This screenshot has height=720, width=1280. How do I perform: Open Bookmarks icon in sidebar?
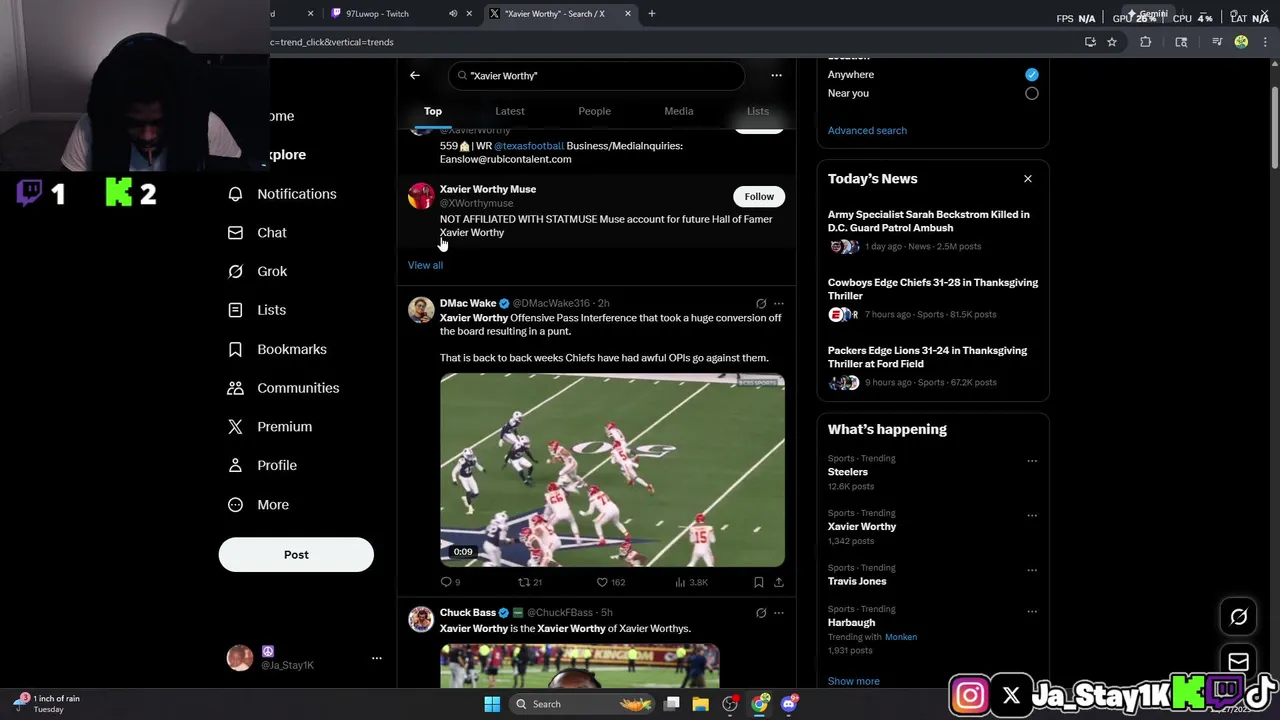point(235,349)
